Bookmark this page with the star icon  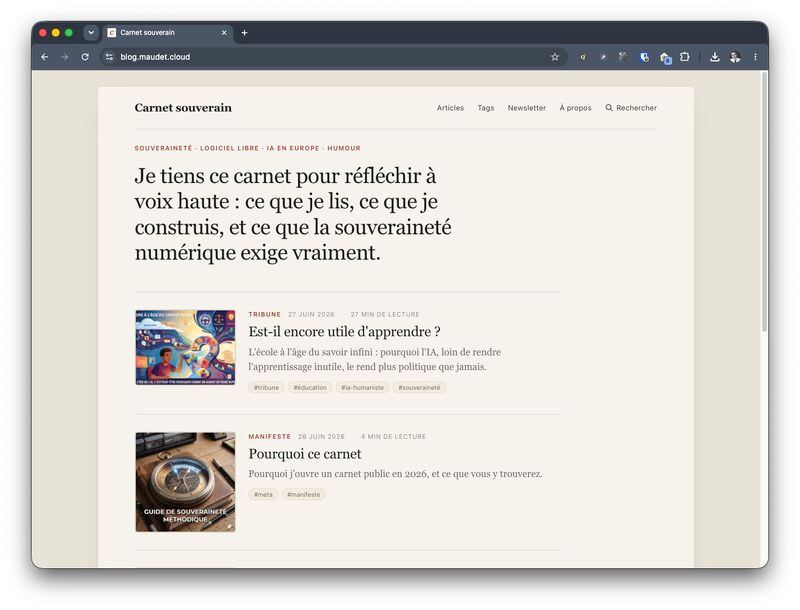555,57
